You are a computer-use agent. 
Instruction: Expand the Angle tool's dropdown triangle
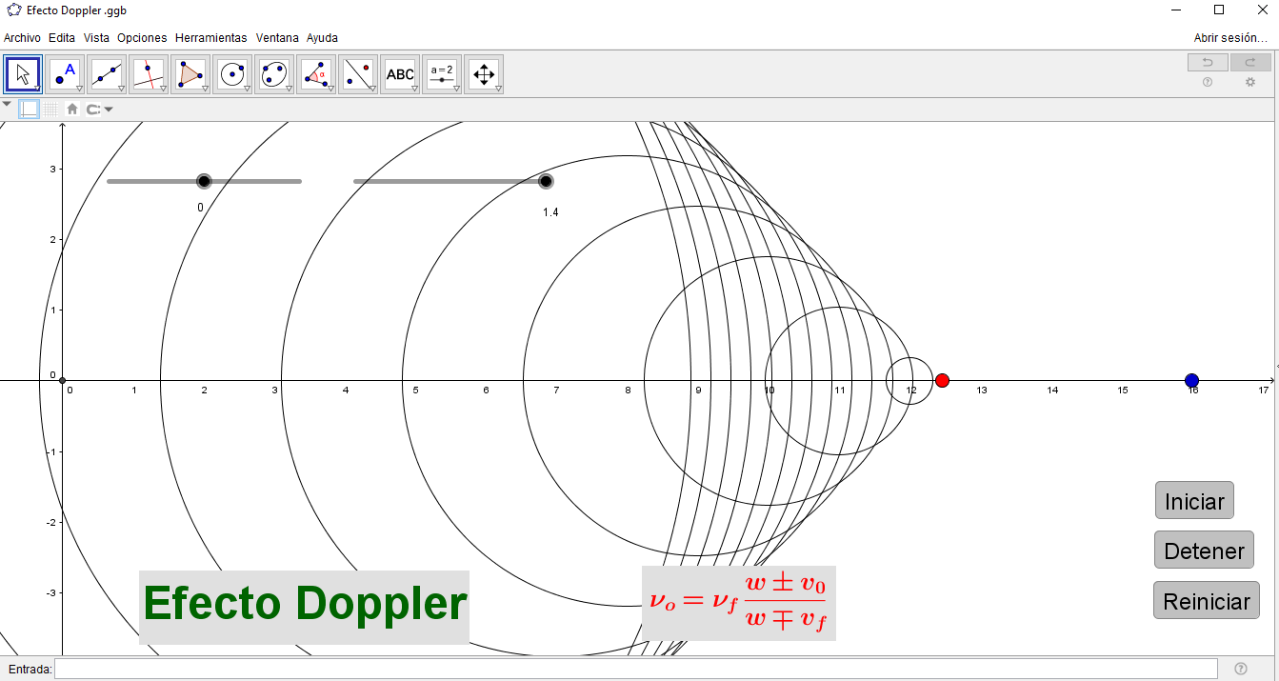(330, 89)
